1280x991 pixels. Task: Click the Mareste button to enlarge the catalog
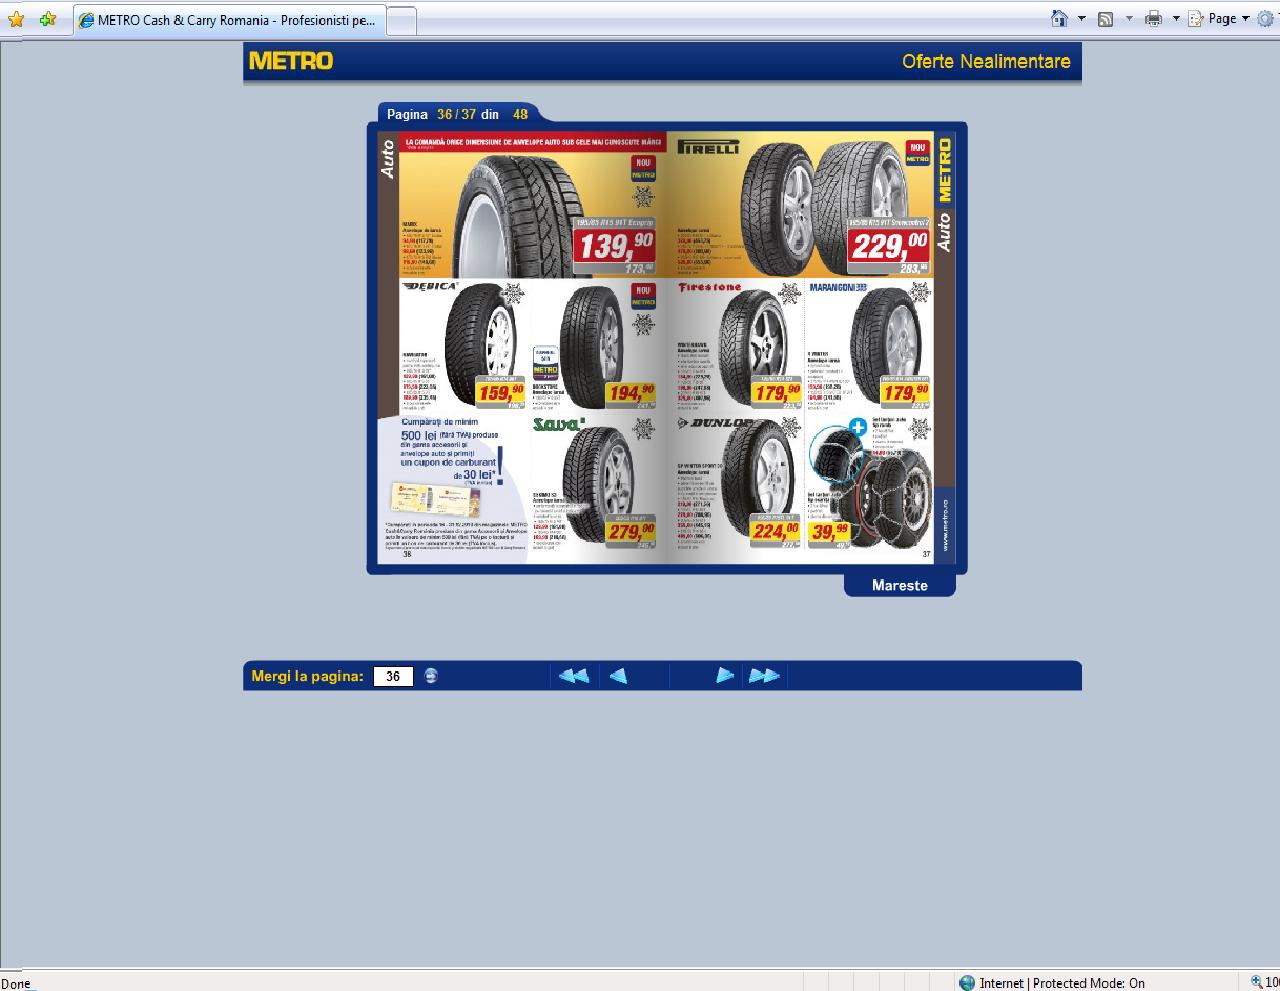coord(900,585)
